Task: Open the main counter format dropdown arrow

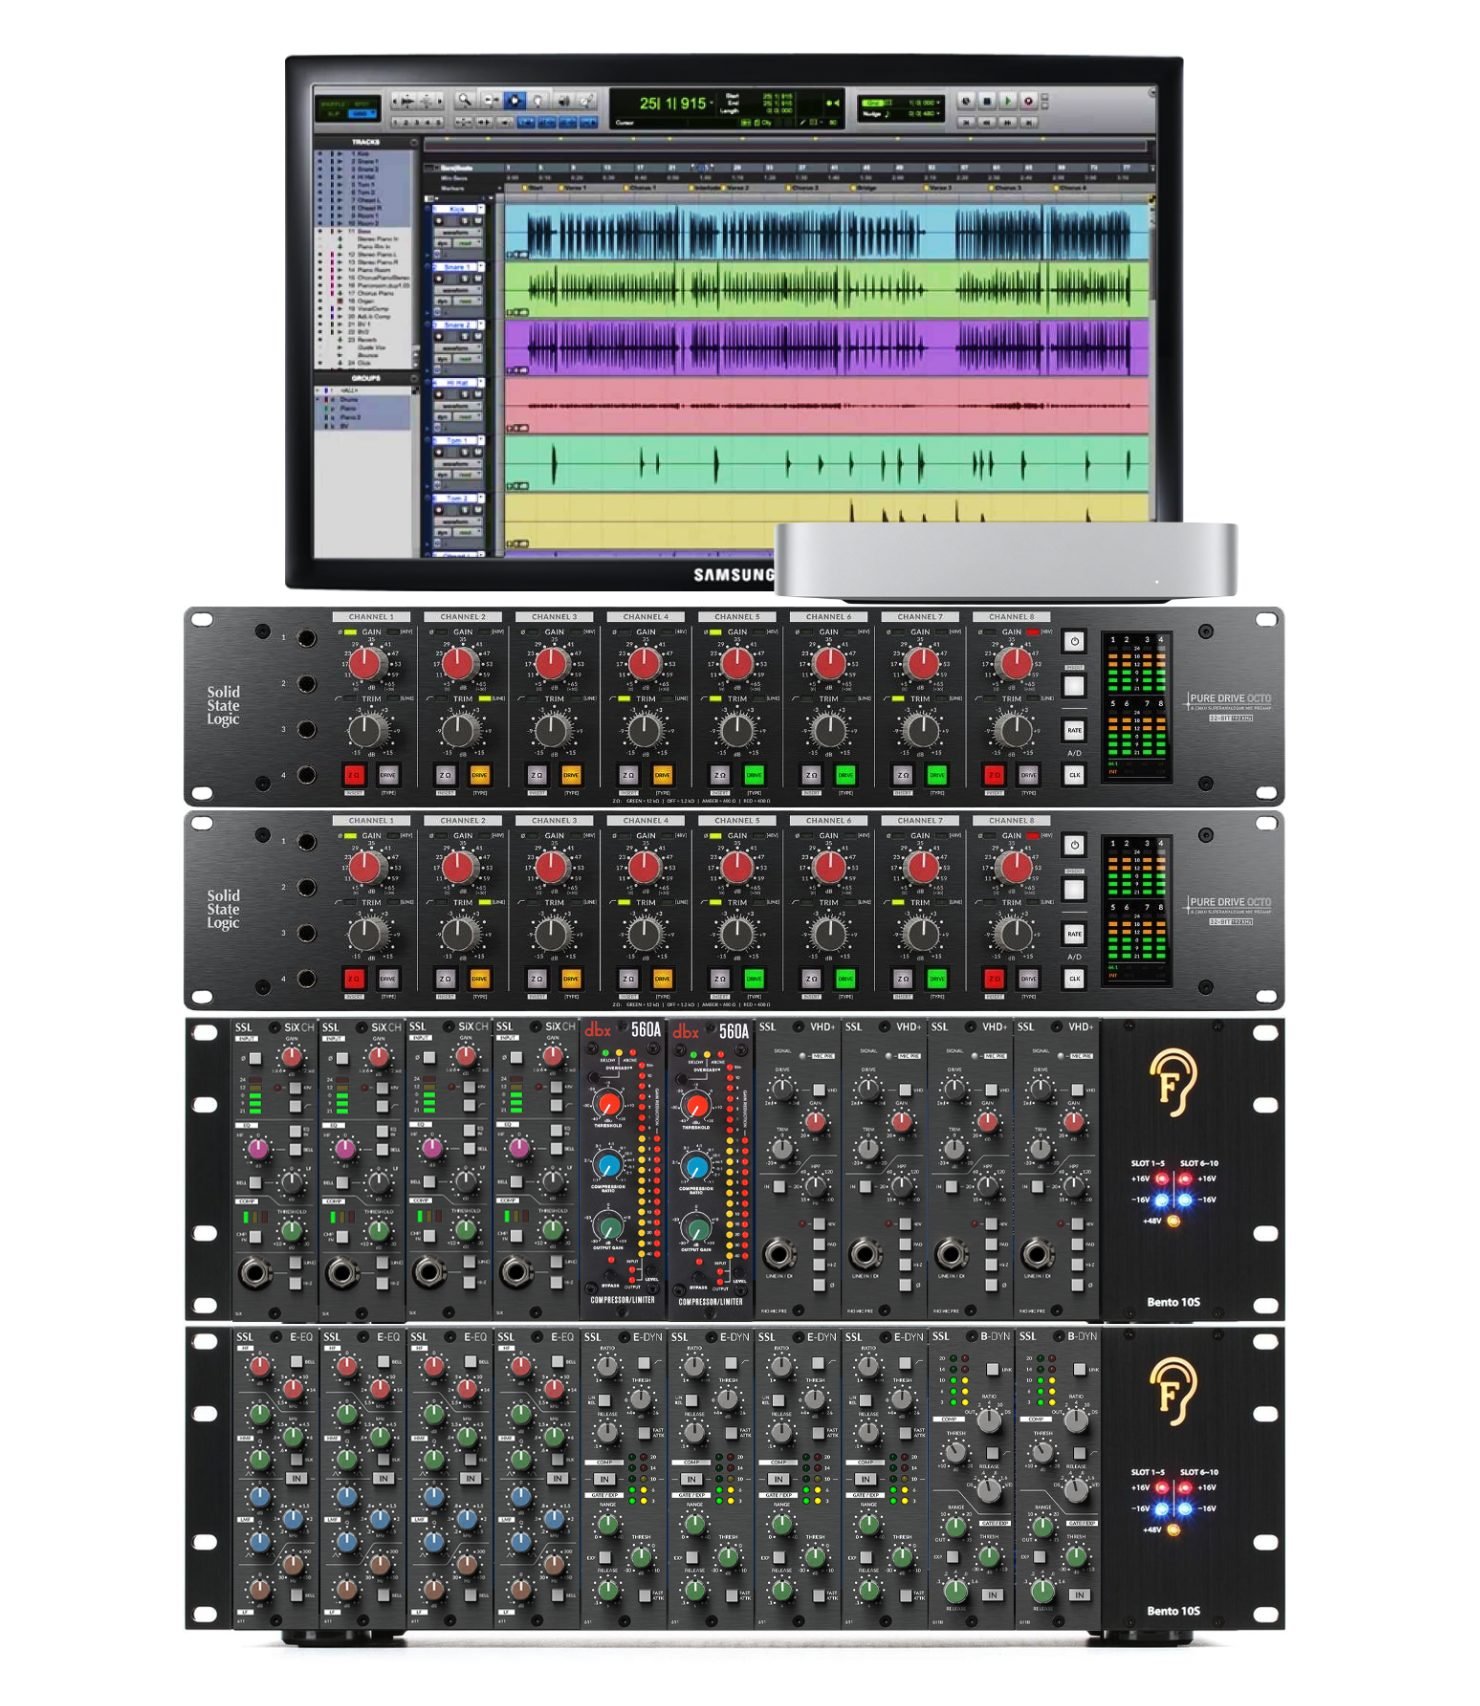Action: click(713, 103)
